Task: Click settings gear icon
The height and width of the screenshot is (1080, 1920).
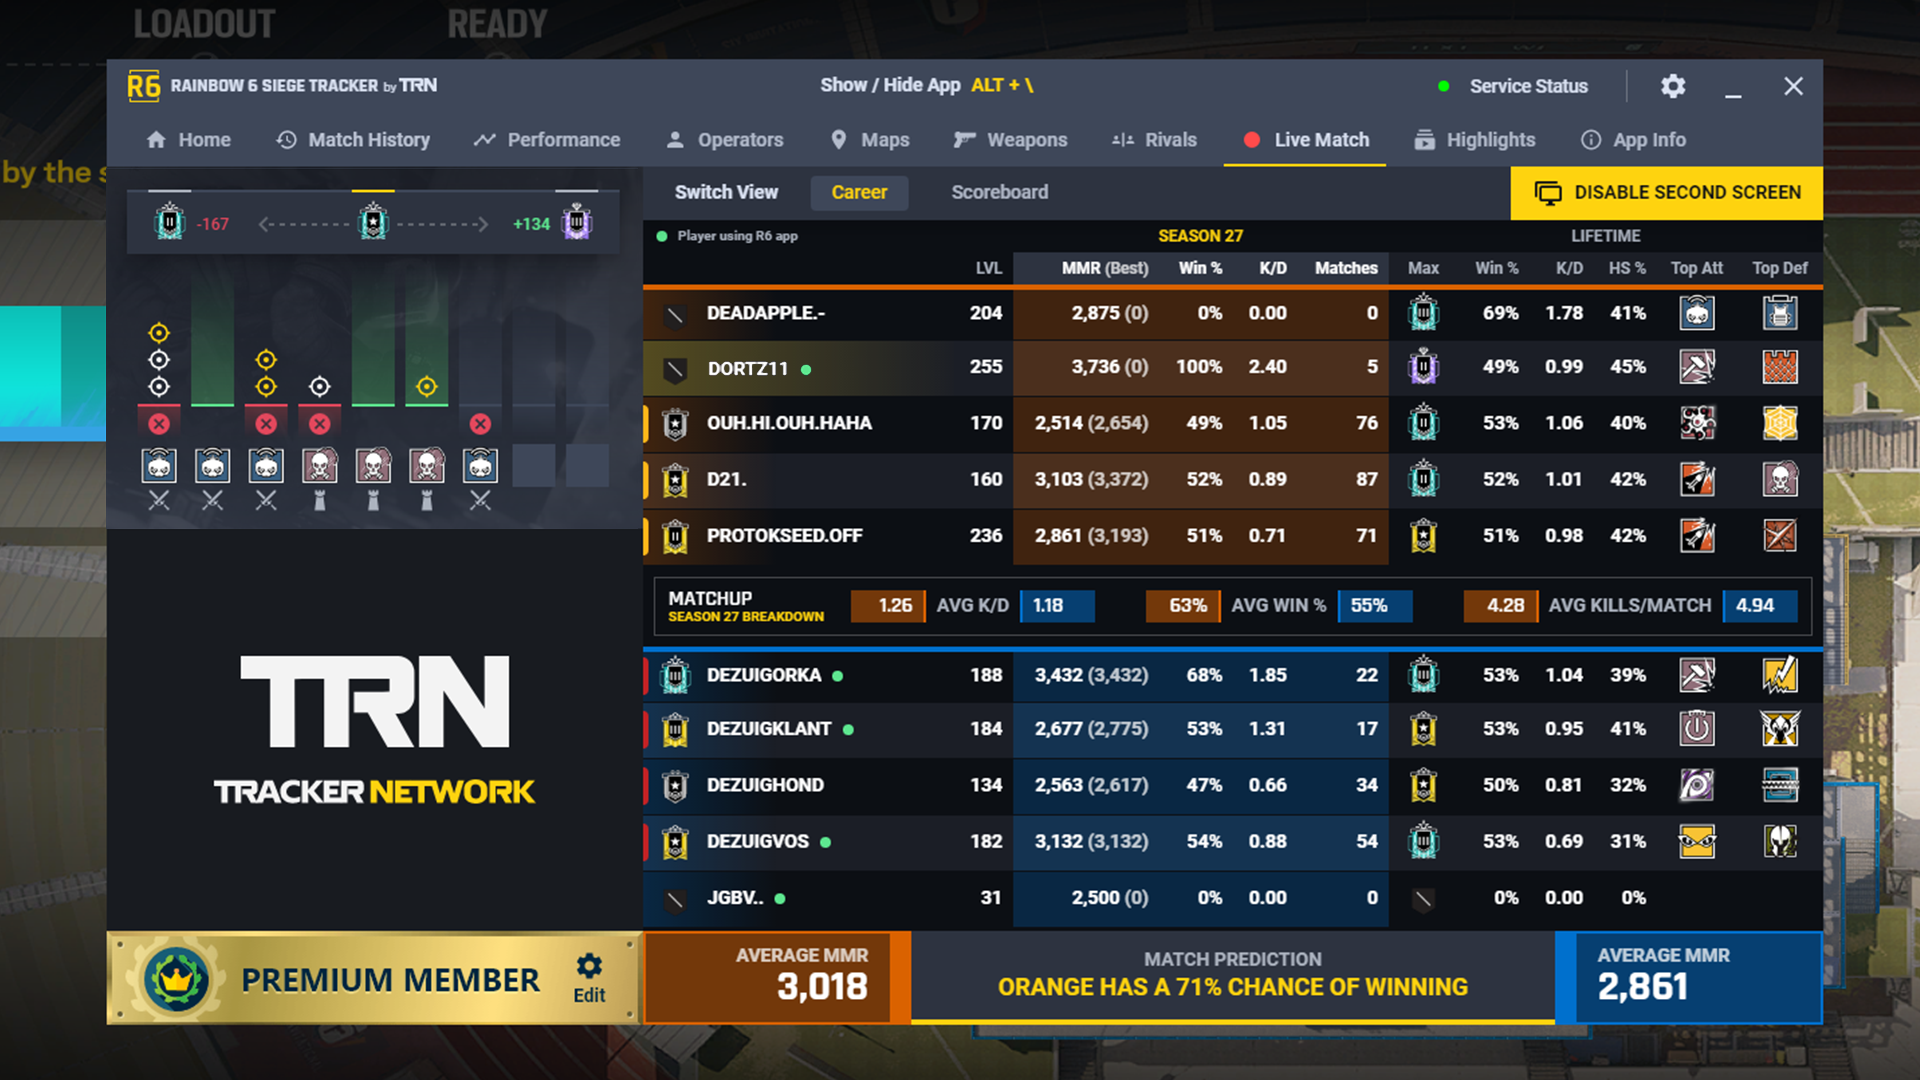Action: (x=1673, y=84)
